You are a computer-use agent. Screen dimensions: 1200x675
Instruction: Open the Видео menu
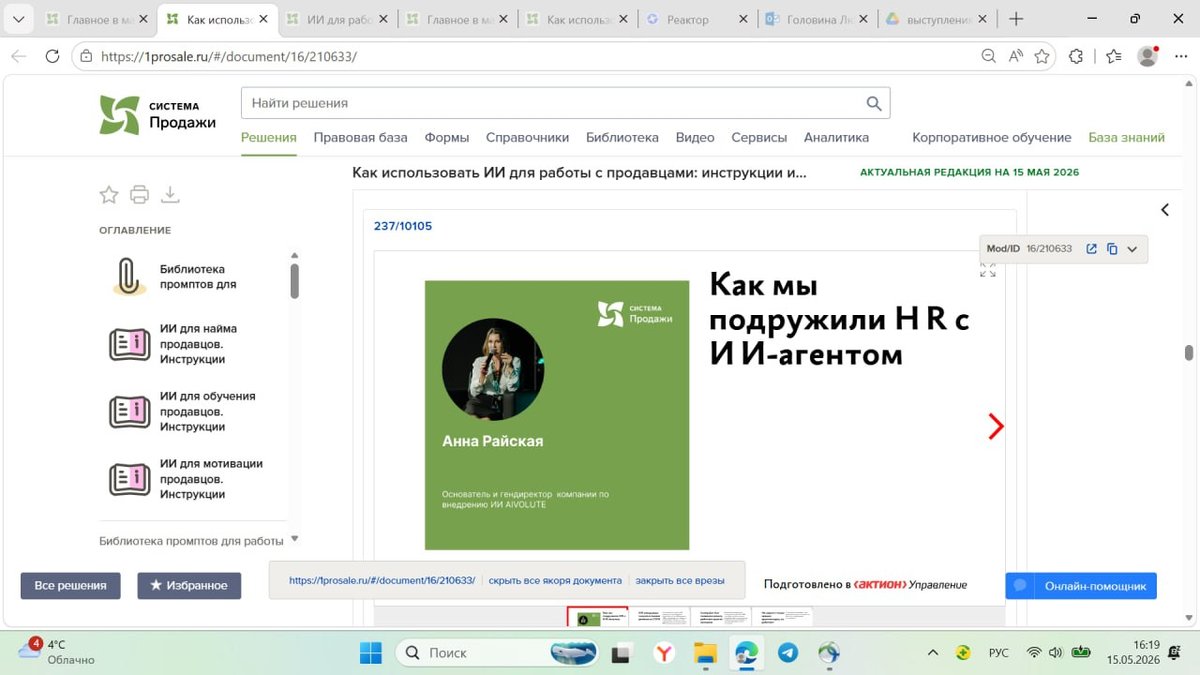pyautogui.click(x=695, y=138)
